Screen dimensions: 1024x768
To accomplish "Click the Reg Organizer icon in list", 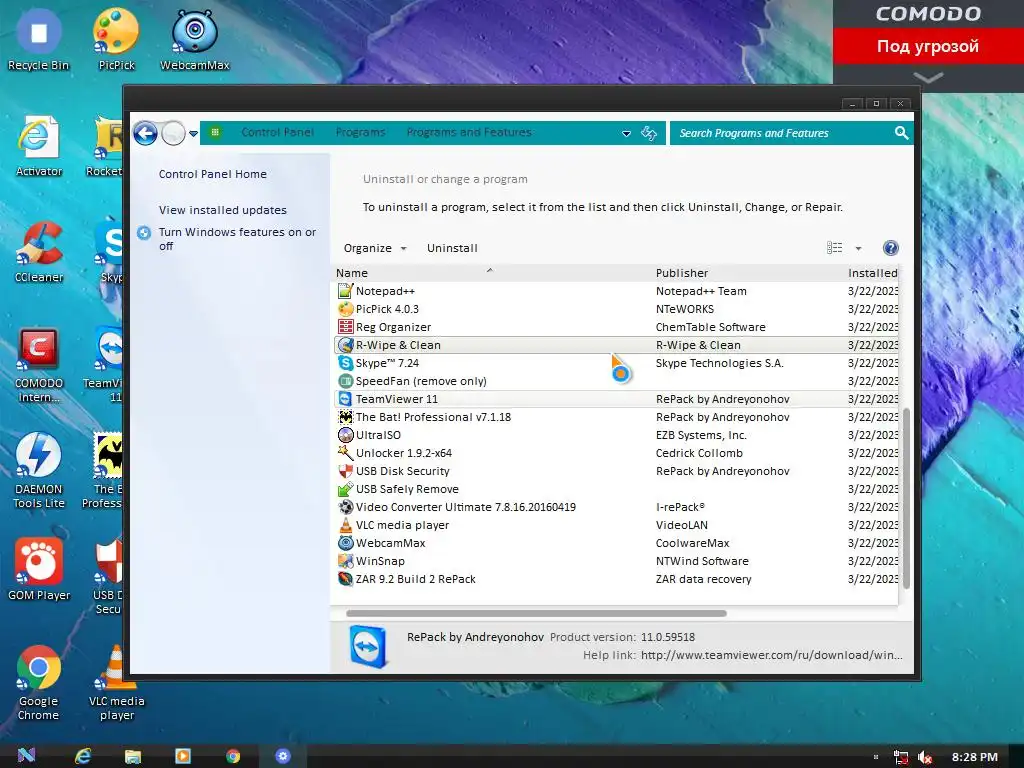I will coord(345,327).
